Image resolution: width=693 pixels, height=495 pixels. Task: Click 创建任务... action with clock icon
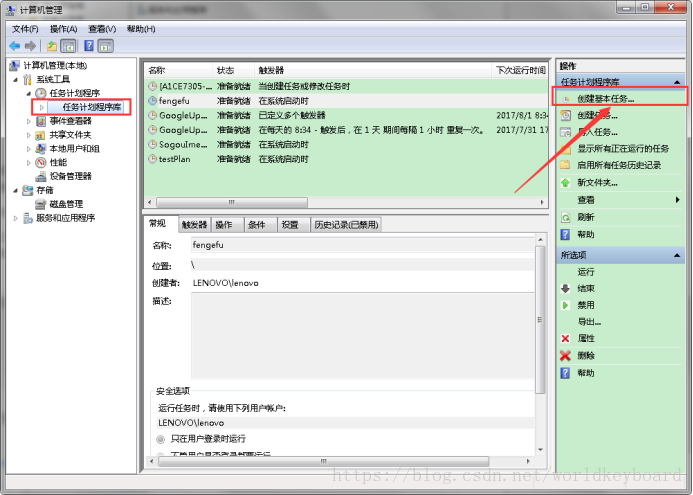[x=597, y=115]
